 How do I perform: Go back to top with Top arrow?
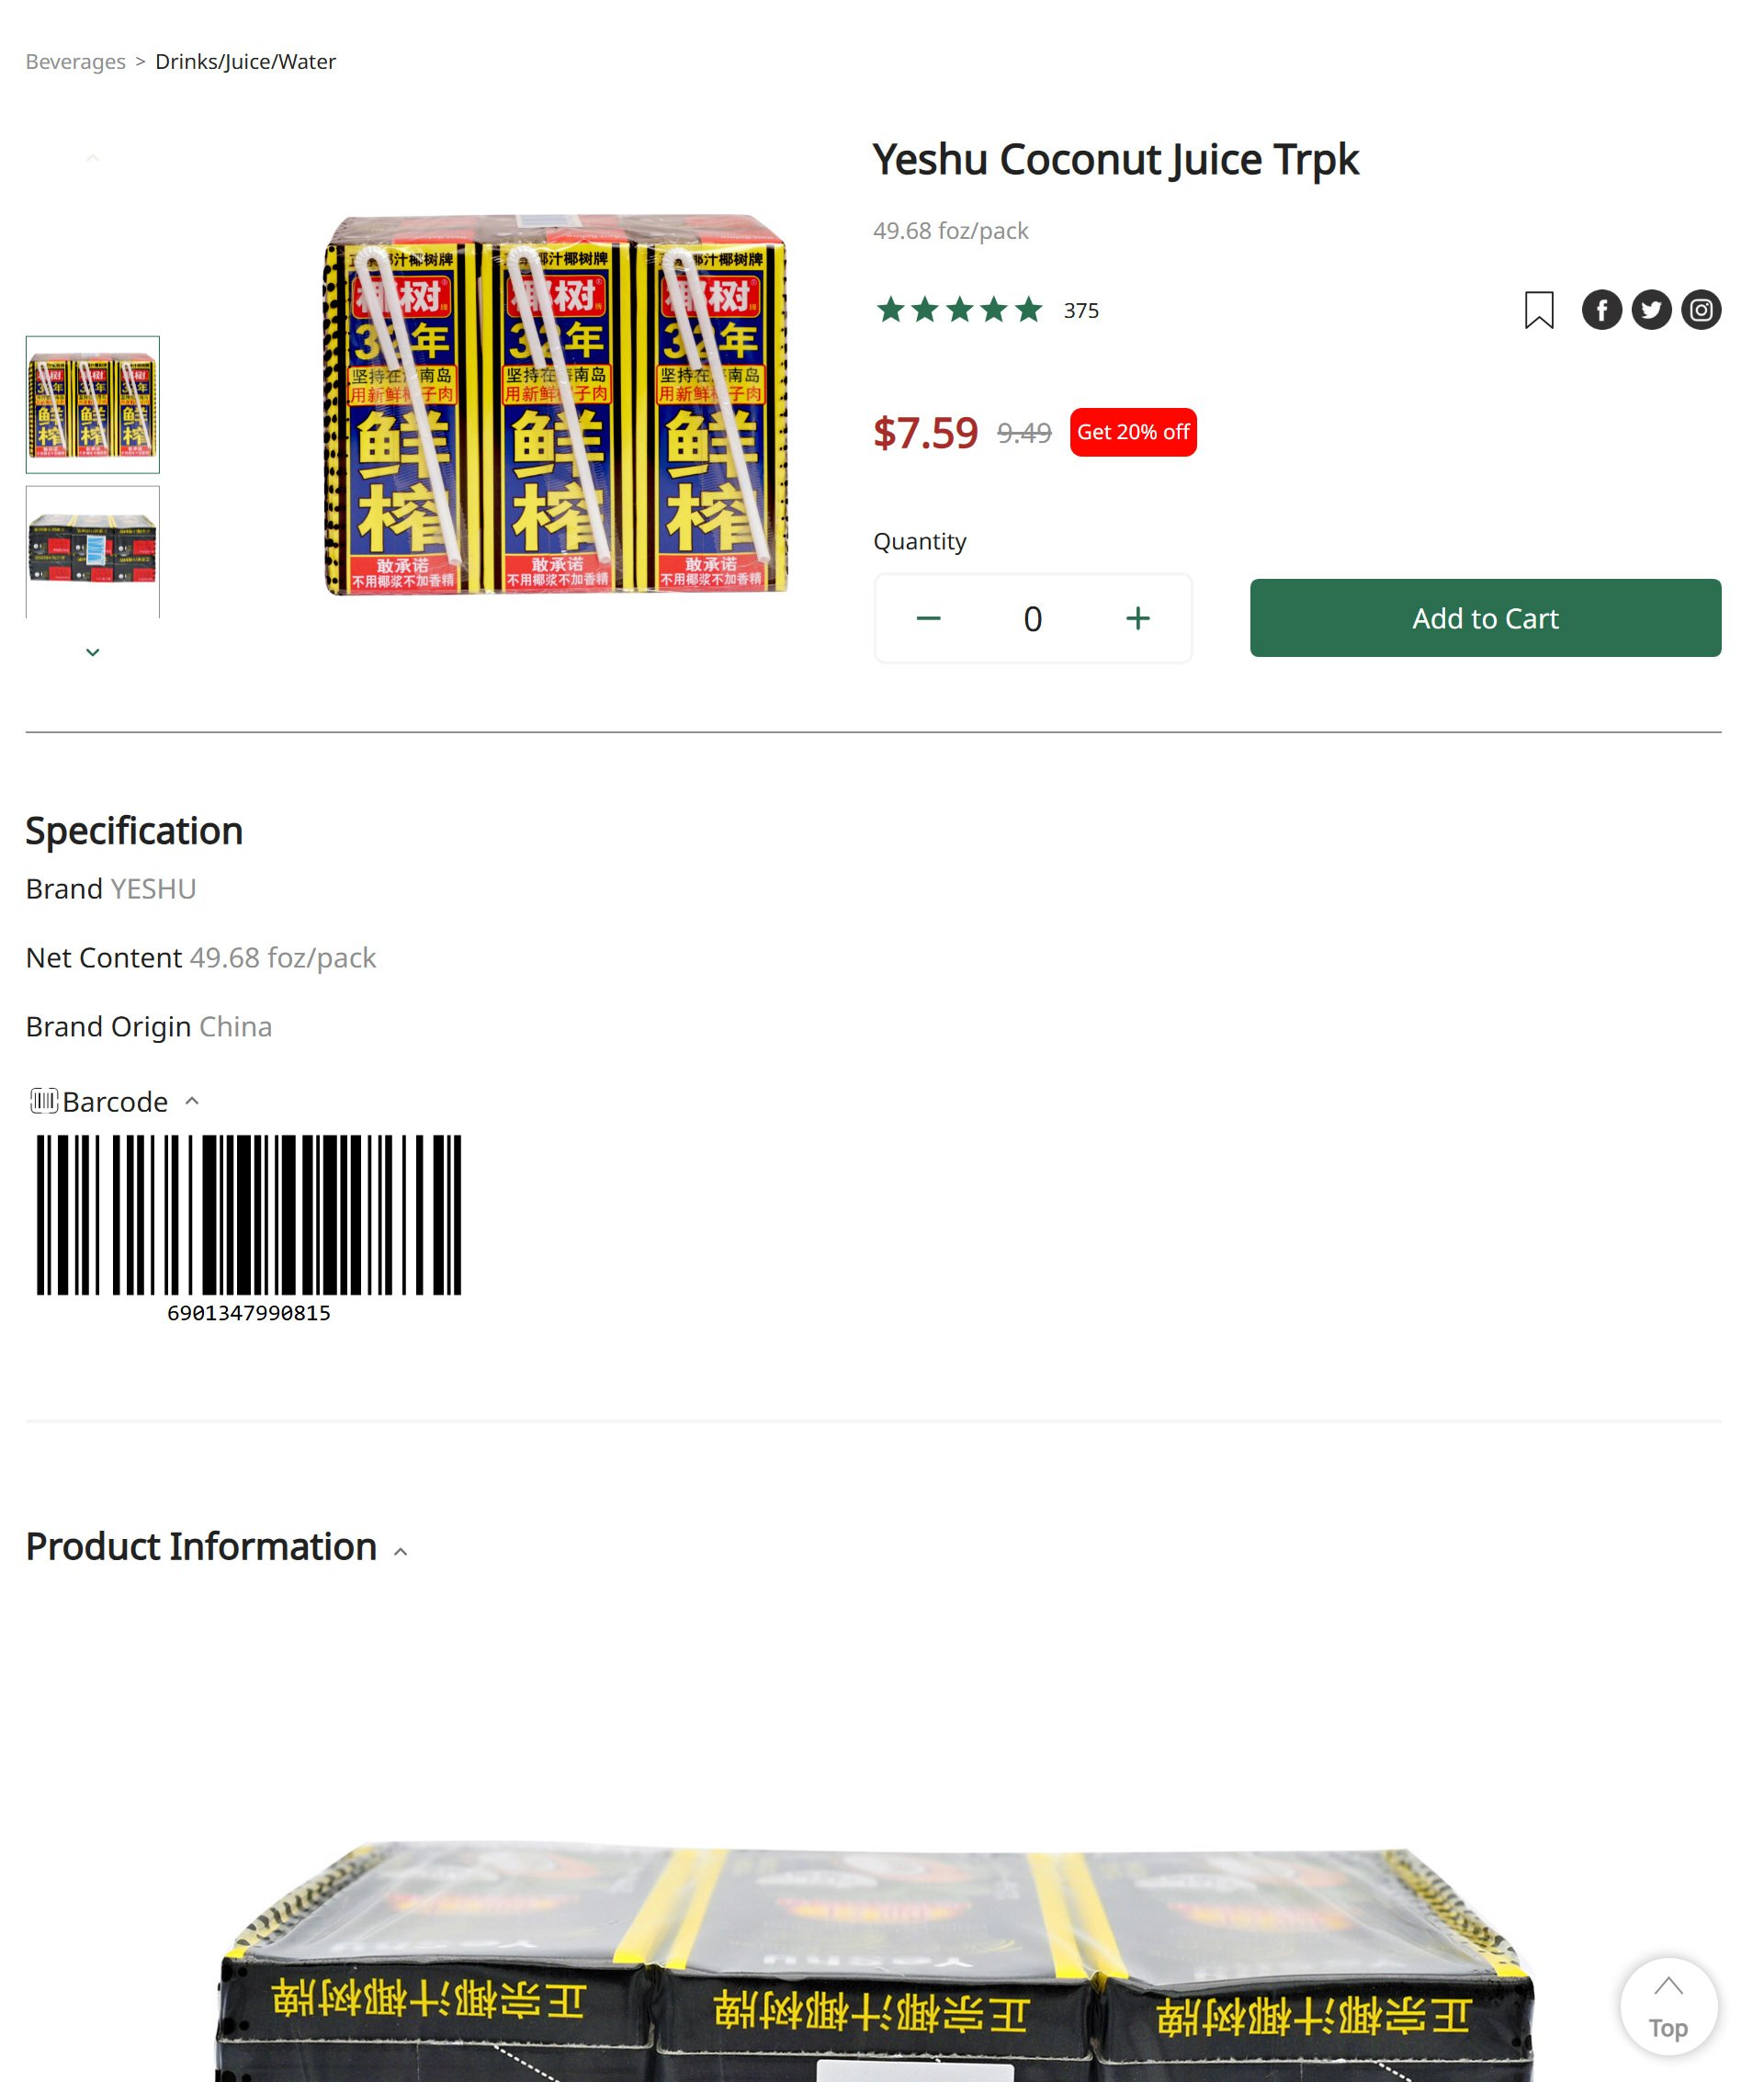point(1668,2006)
